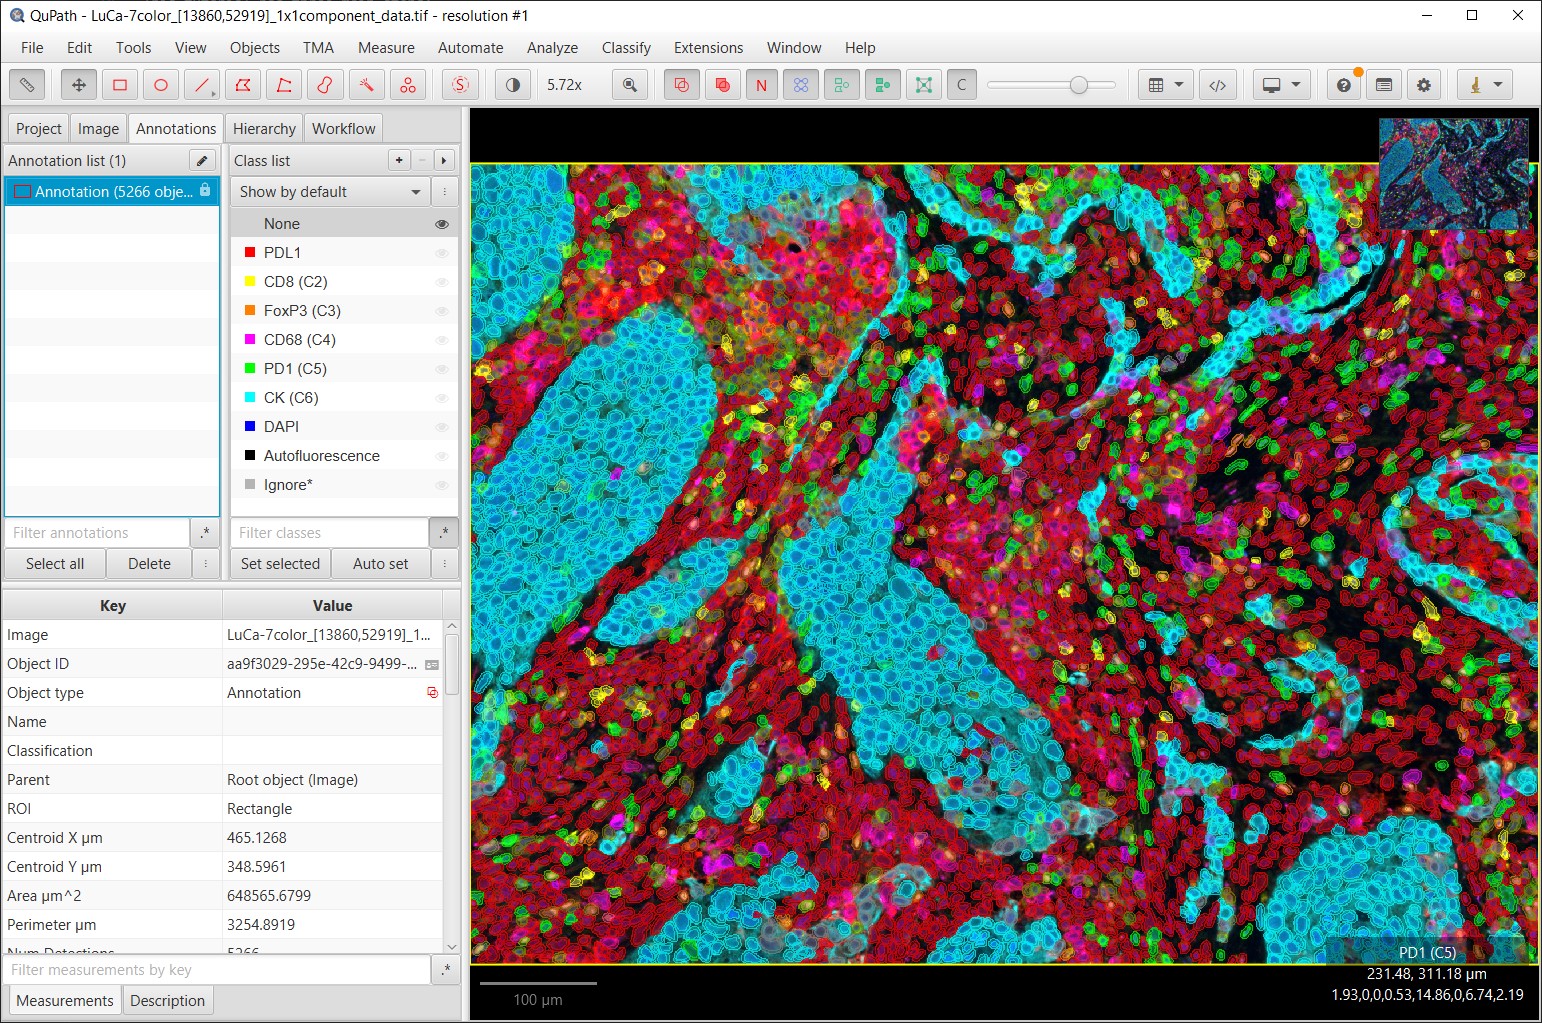The image size is (1542, 1023).
Task: Open the Analyze menu
Action: pos(552,48)
